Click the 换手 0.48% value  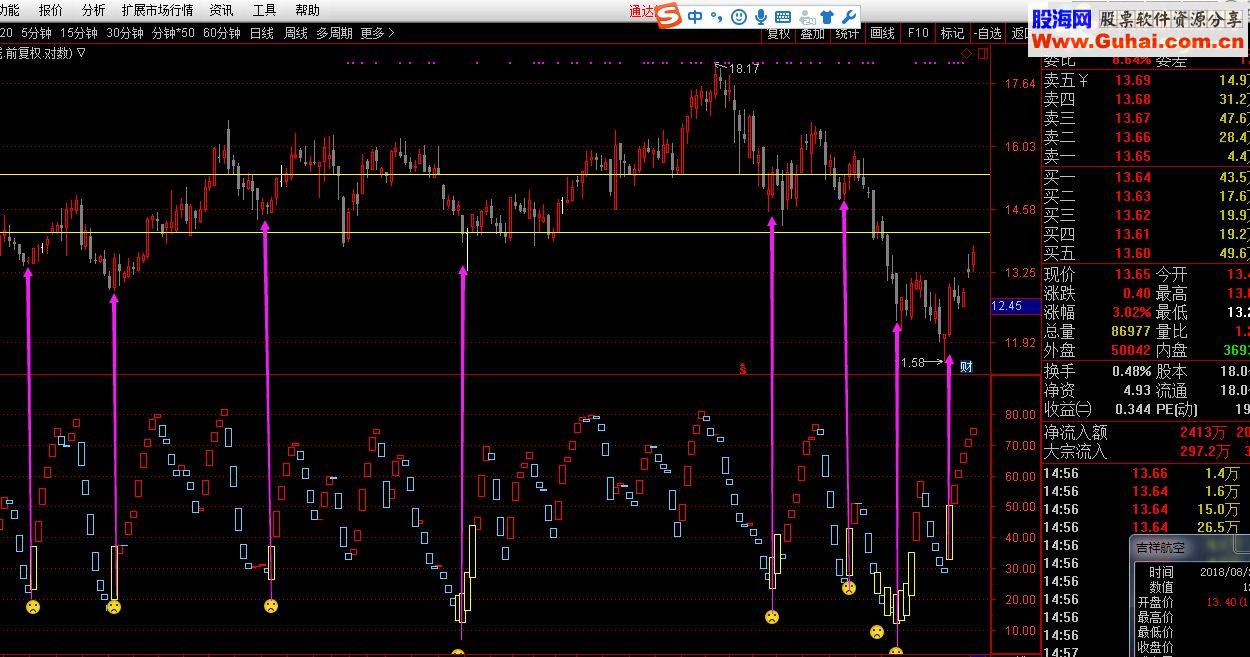1131,371
